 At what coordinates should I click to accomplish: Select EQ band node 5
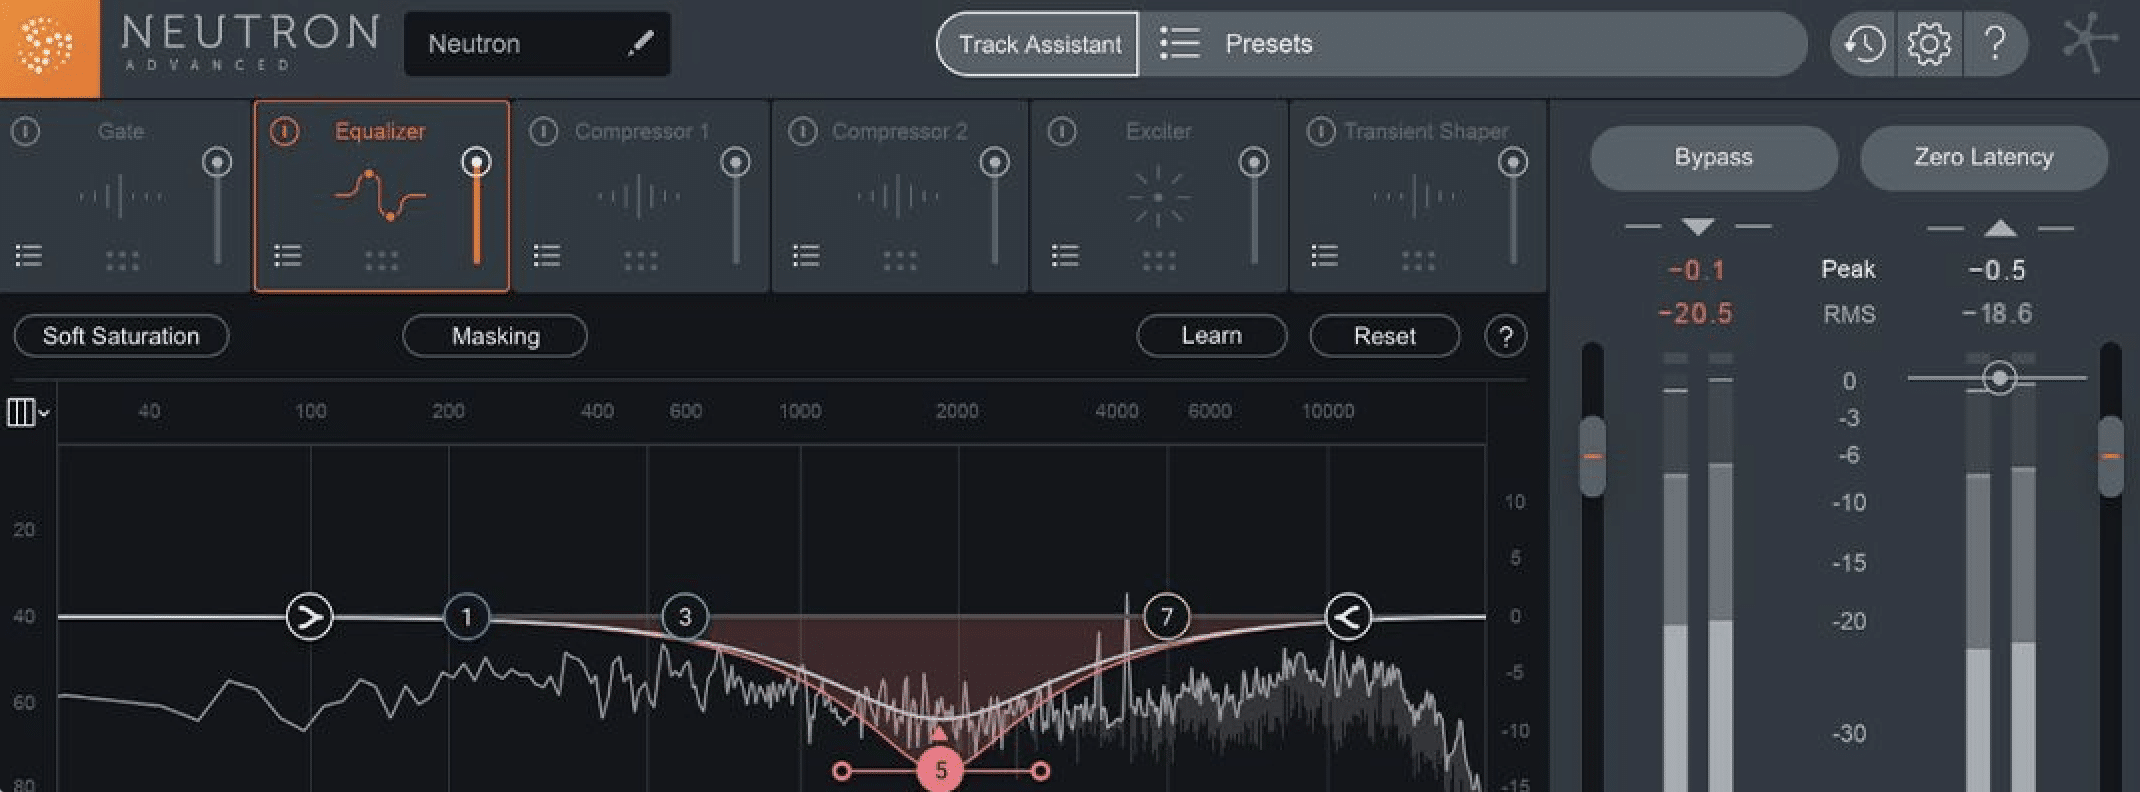coord(940,770)
